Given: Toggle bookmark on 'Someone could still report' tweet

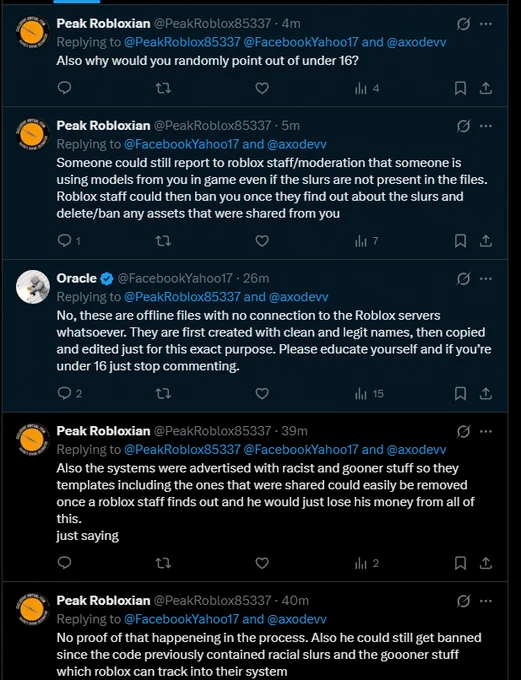Looking at the screenshot, I should [460, 241].
